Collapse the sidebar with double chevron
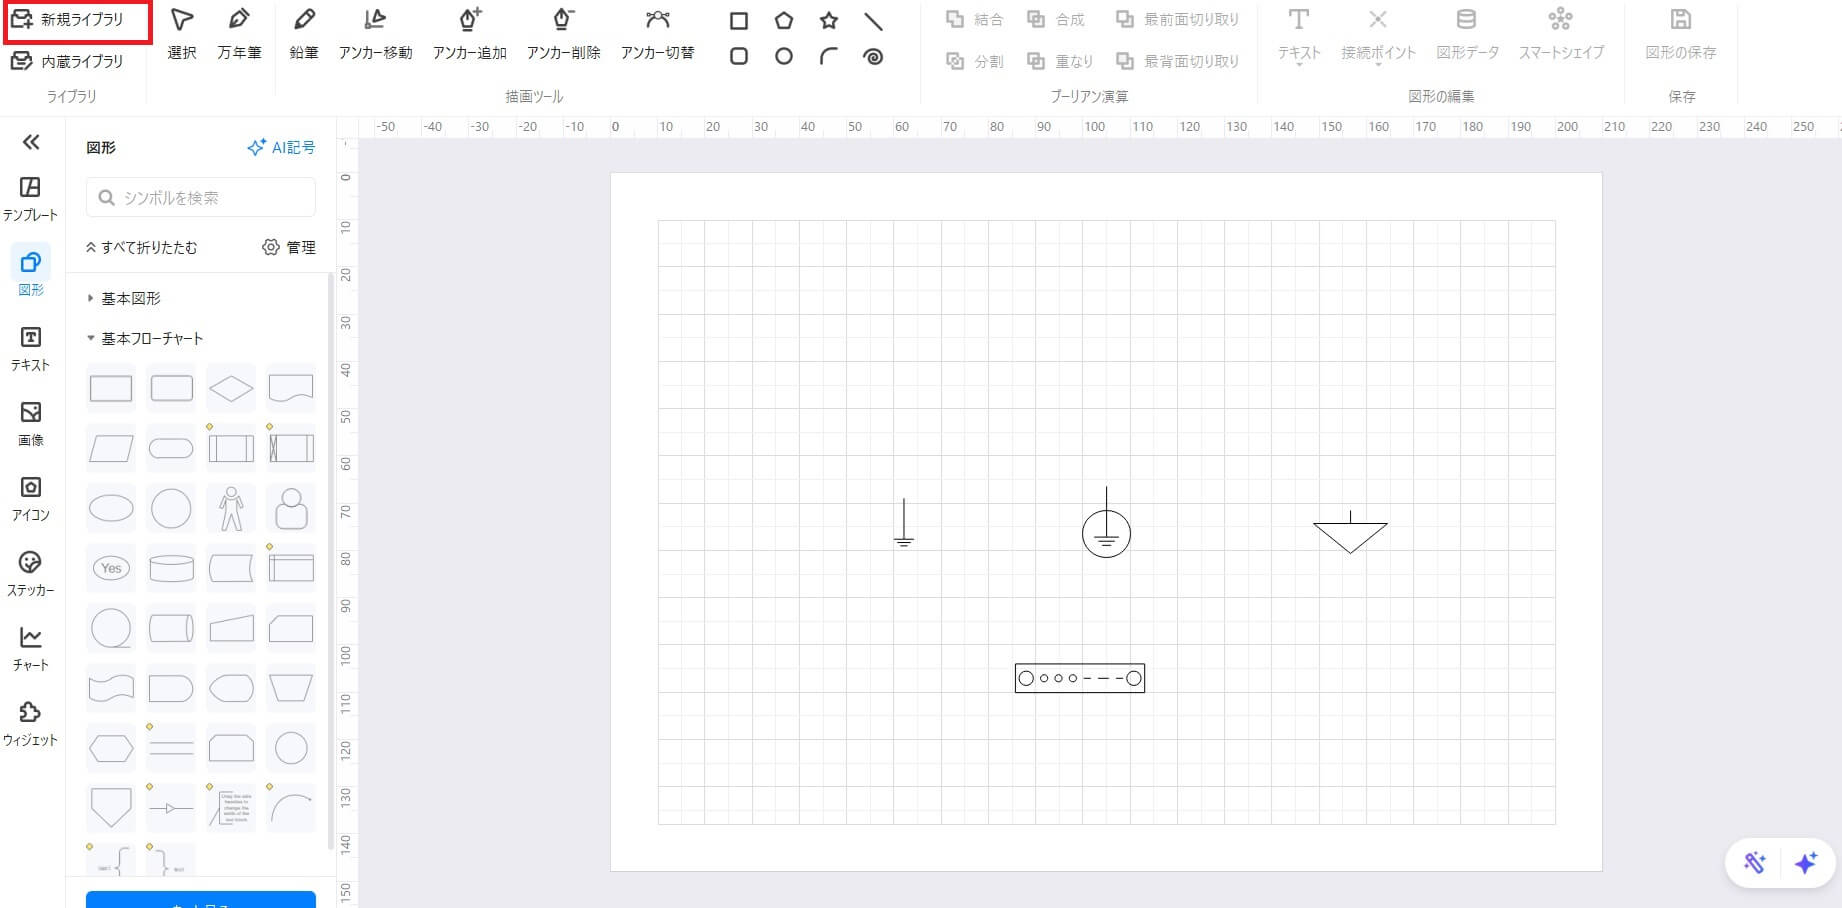 [x=31, y=142]
